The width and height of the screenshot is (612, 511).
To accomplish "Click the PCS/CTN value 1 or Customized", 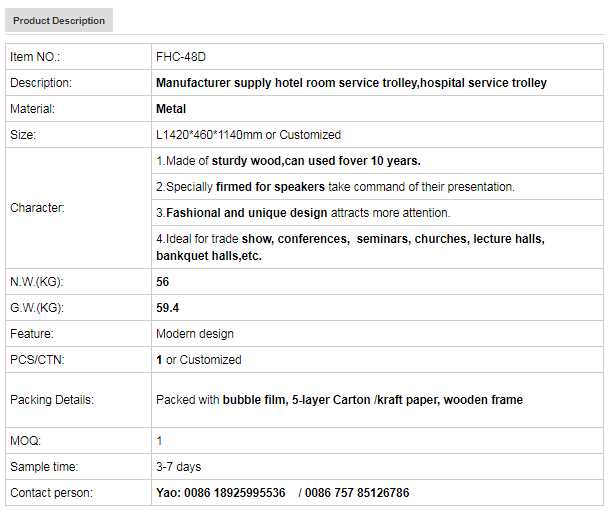I will [x=198, y=360].
